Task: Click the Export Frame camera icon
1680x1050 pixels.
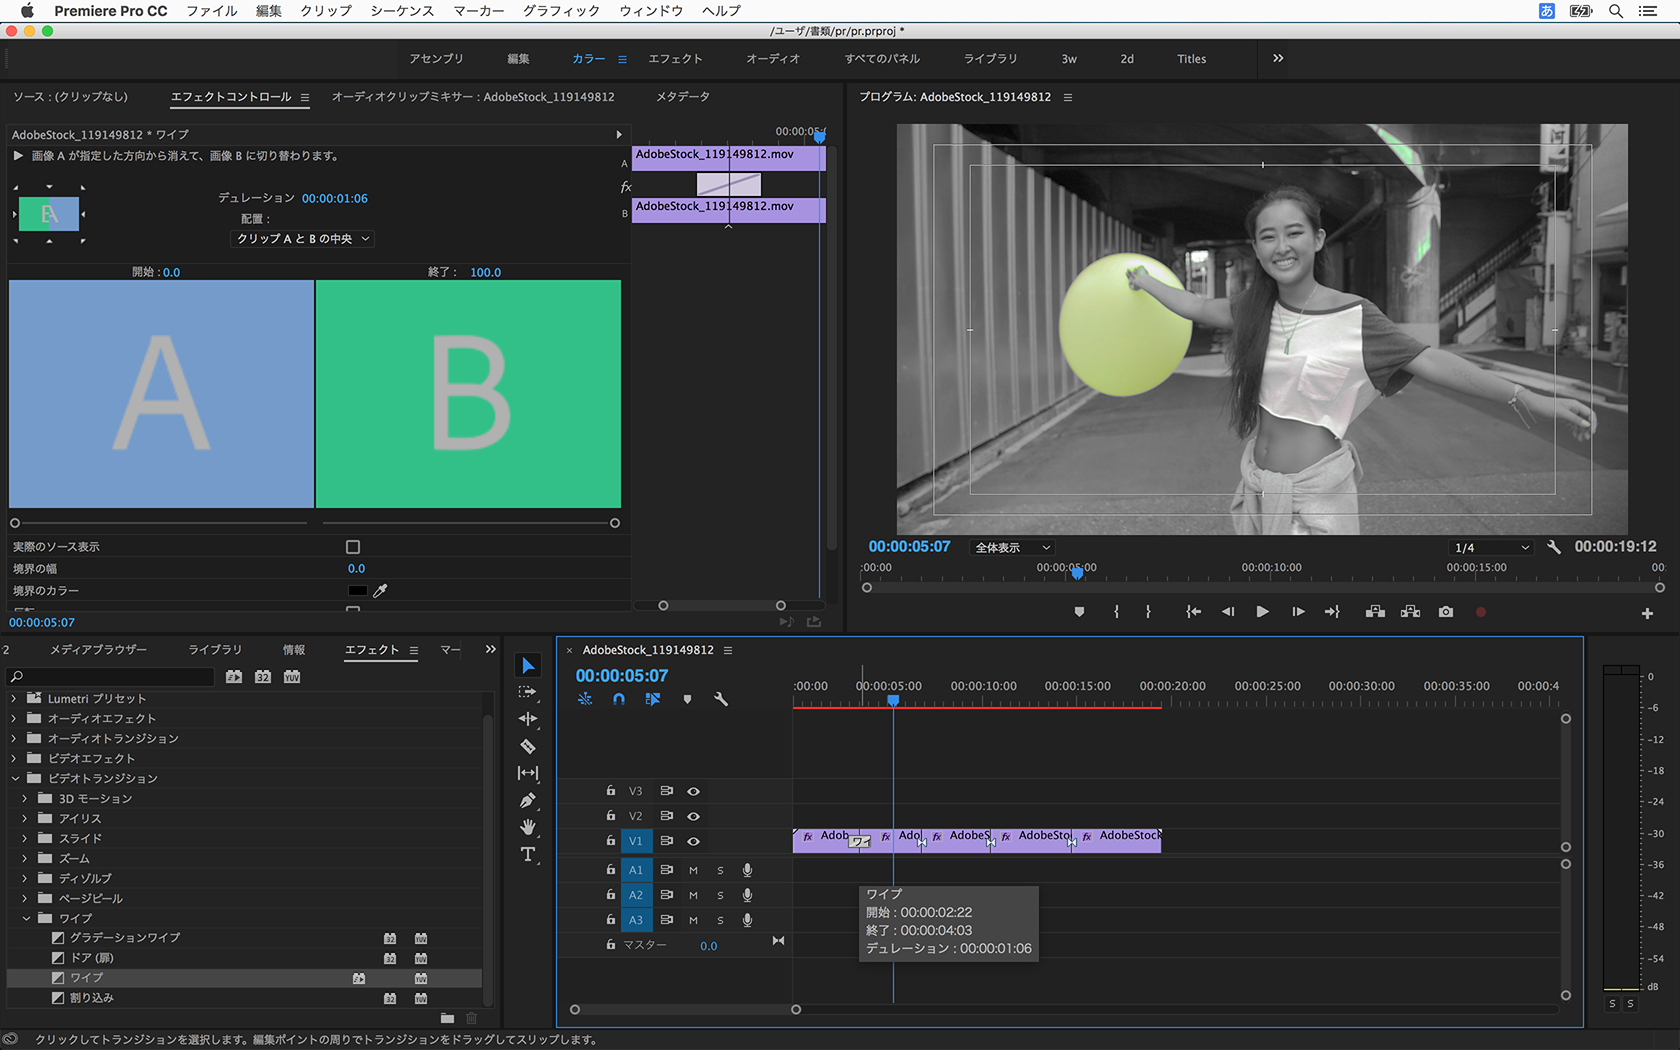Action: [1446, 612]
